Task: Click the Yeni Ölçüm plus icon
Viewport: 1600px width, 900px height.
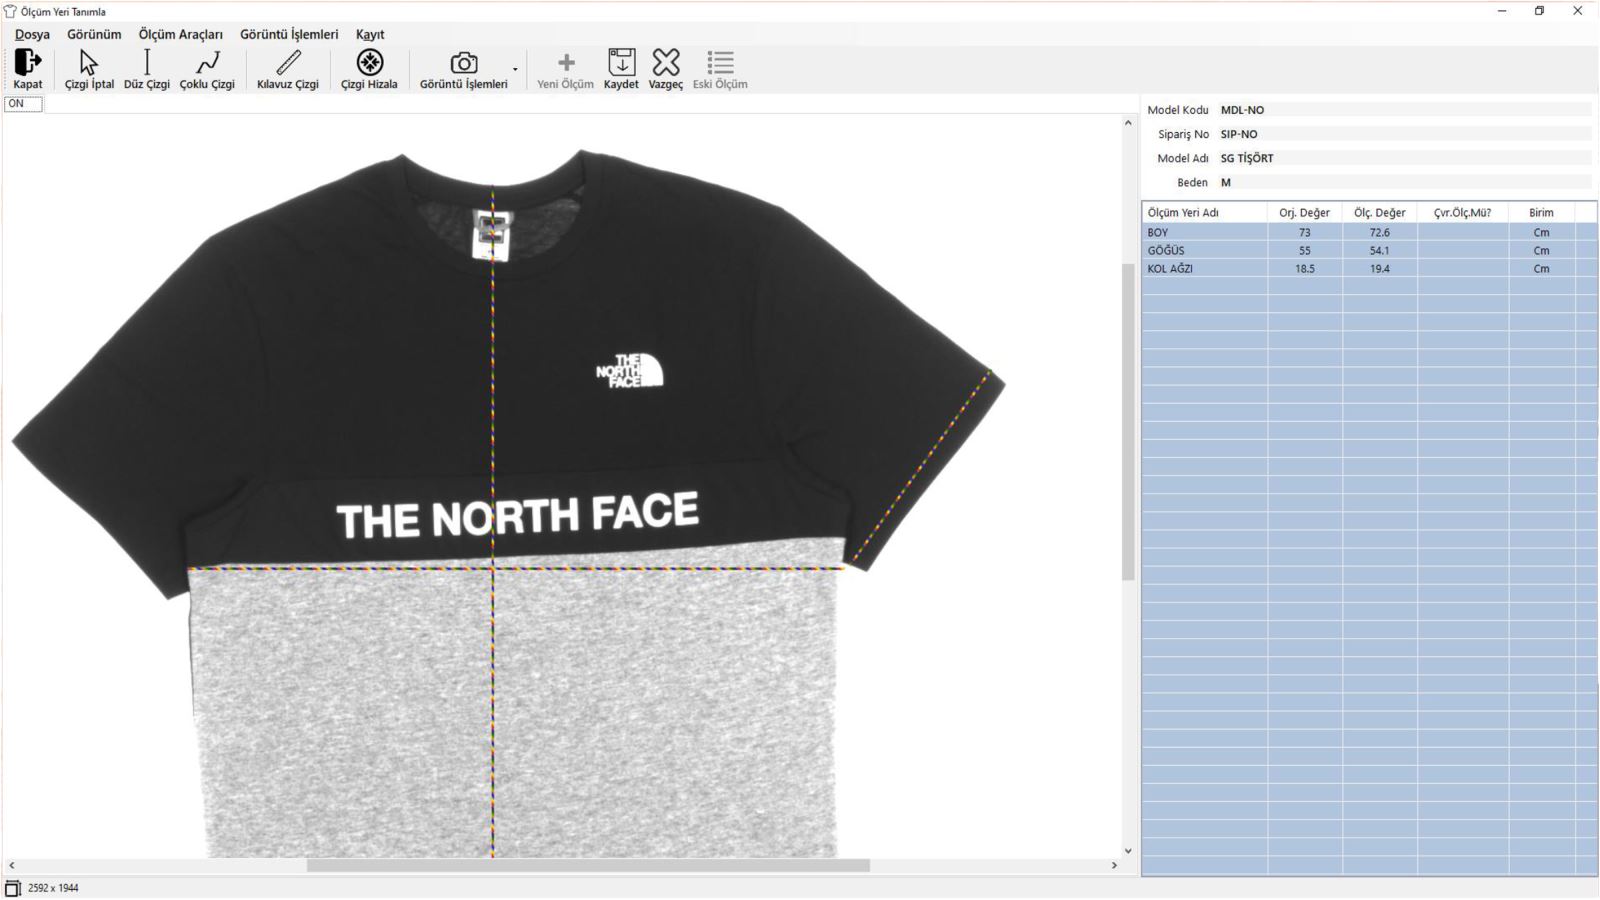Action: (x=566, y=63)
